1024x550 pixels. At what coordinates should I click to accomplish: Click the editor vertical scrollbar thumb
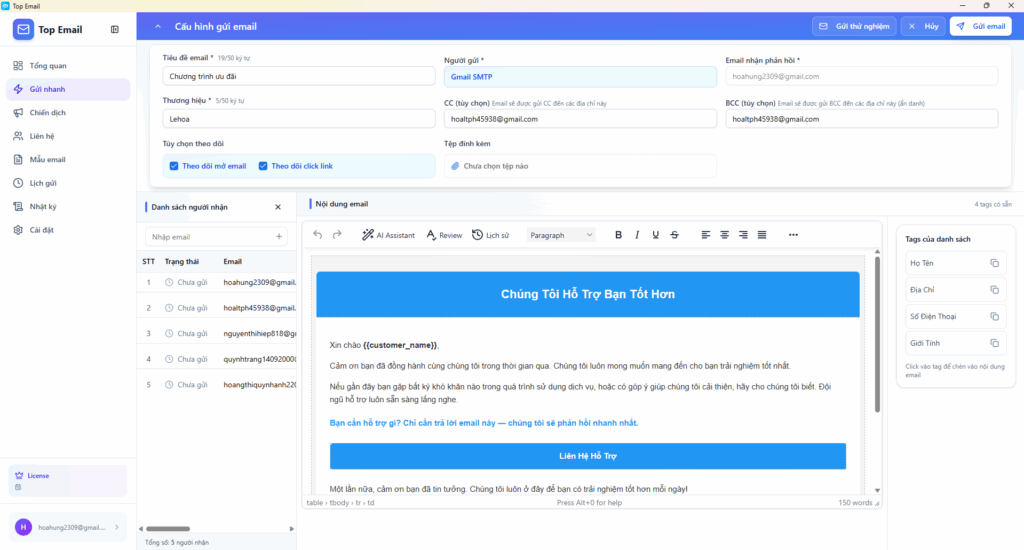click(x=877, y=334)
